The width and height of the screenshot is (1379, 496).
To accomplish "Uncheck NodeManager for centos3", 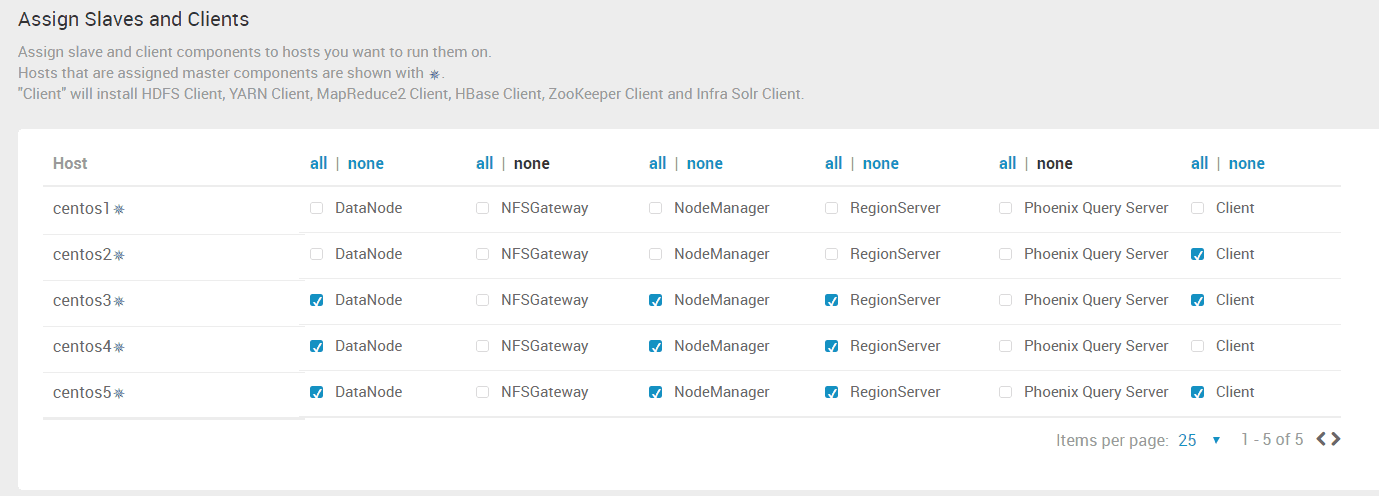I will 656,300.
